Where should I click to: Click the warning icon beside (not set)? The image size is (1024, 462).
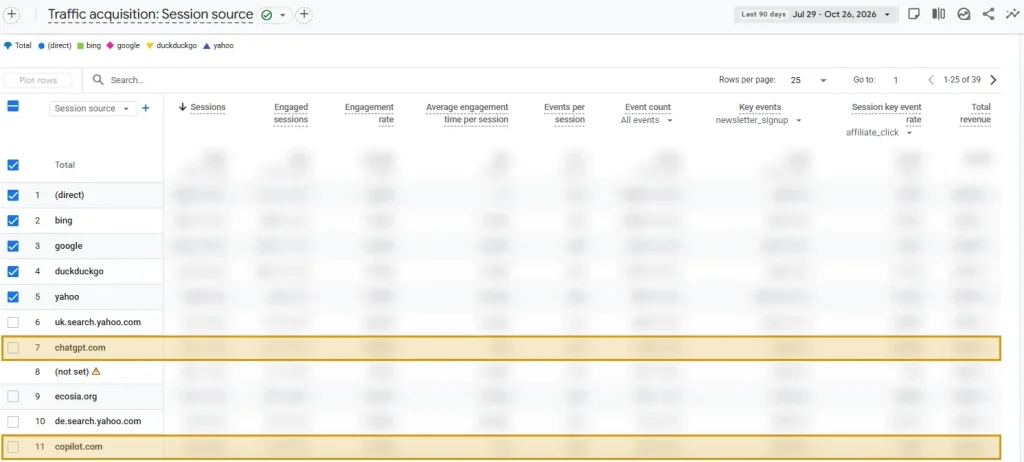(x=96, y=371)
